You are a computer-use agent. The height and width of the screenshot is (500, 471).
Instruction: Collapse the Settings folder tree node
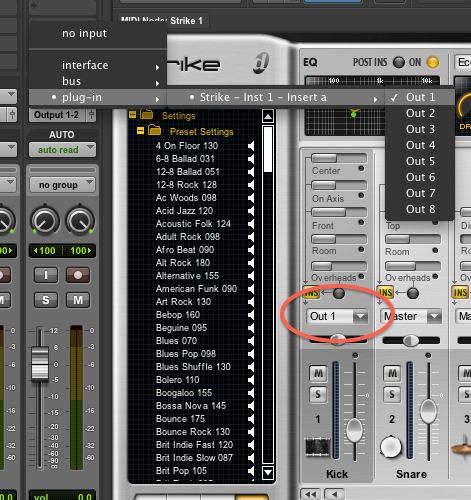(x=132, y=115)
